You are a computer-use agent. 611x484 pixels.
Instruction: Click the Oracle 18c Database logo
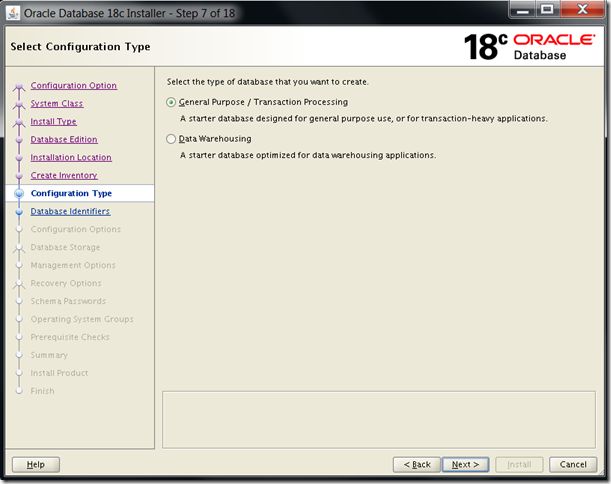pos(530,47)
